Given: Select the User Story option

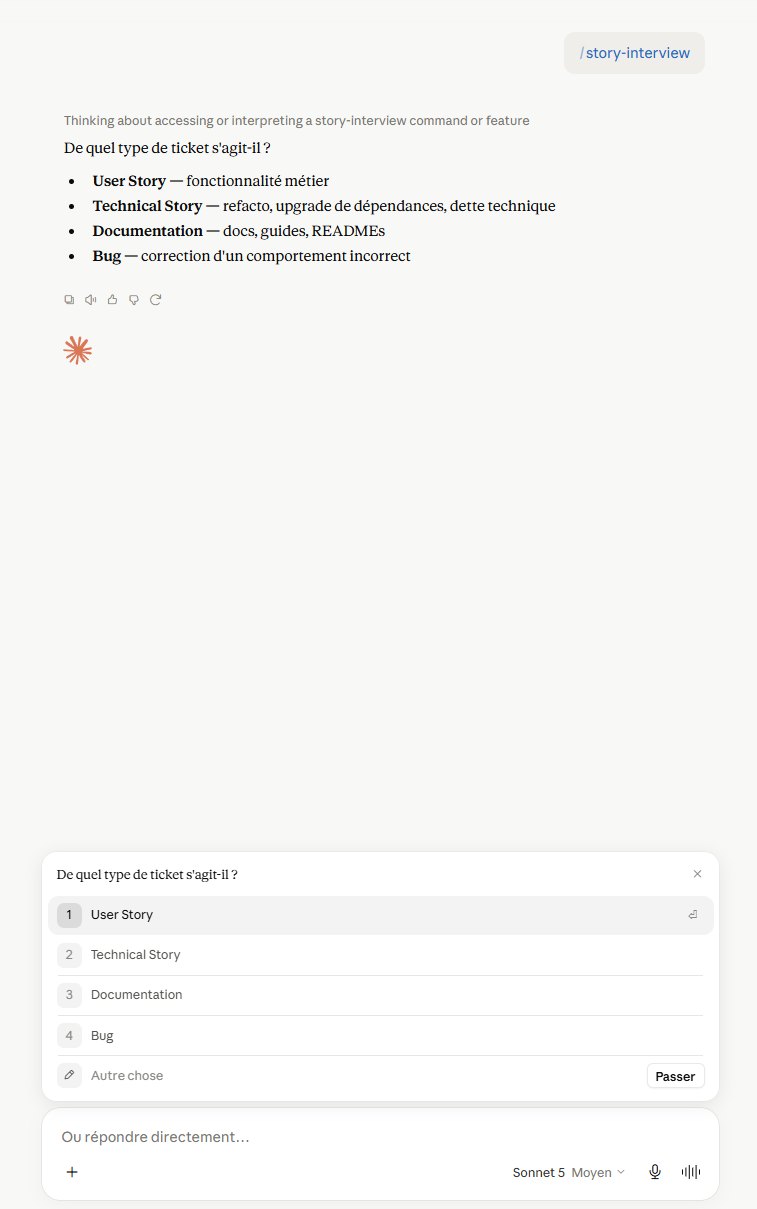Looking at the screenshot, I should [x=381, y=915].
